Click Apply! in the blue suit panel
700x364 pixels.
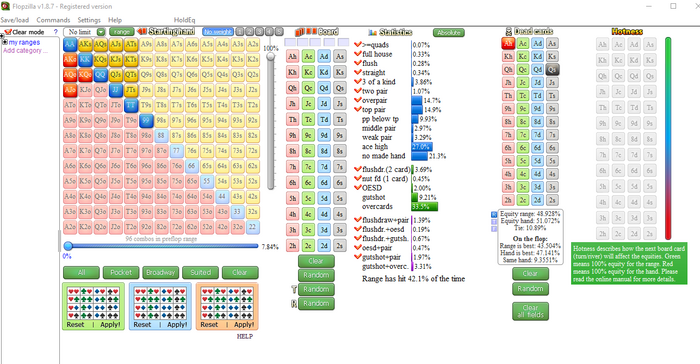[177, 325]
